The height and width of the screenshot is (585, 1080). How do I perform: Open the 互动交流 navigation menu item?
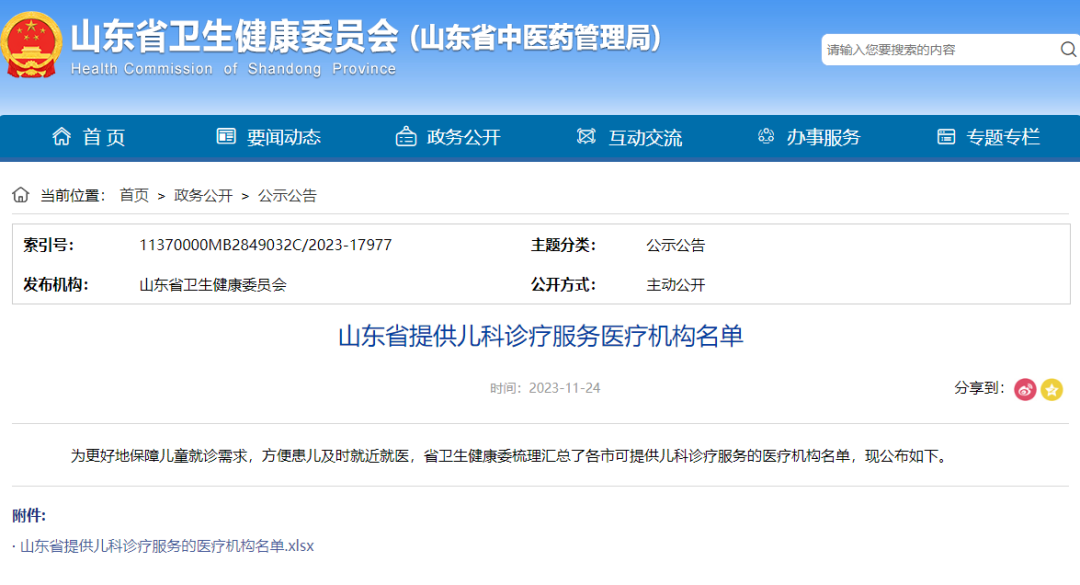pyautogui.click(x=645, y=137)
